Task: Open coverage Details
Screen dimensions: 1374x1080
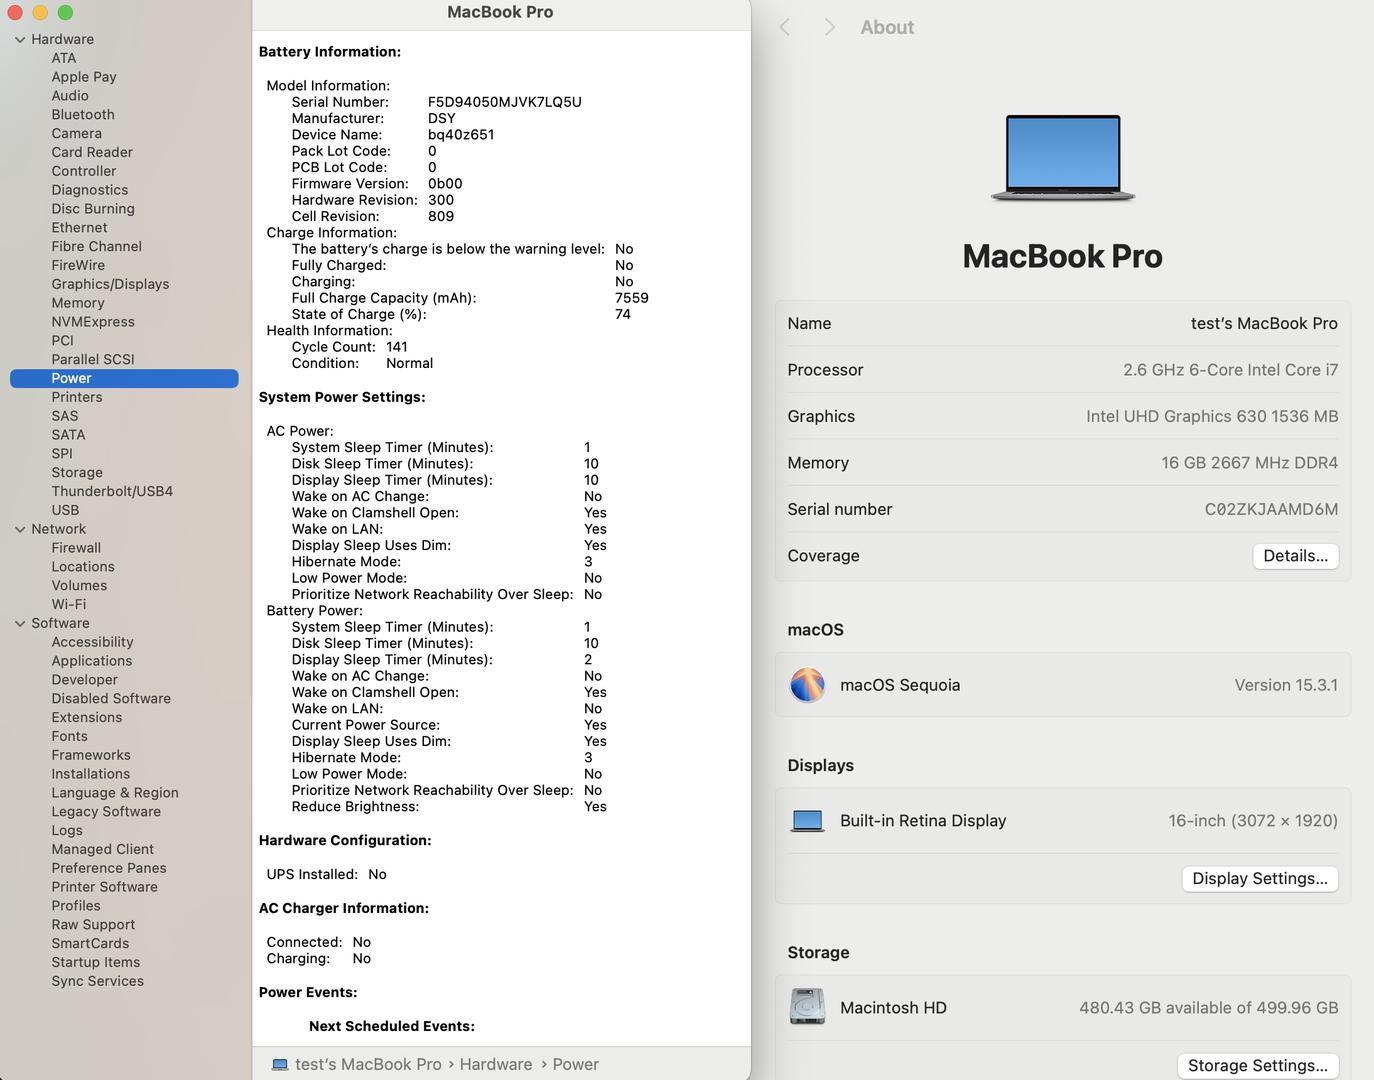Action: (x=1295, y=556)
